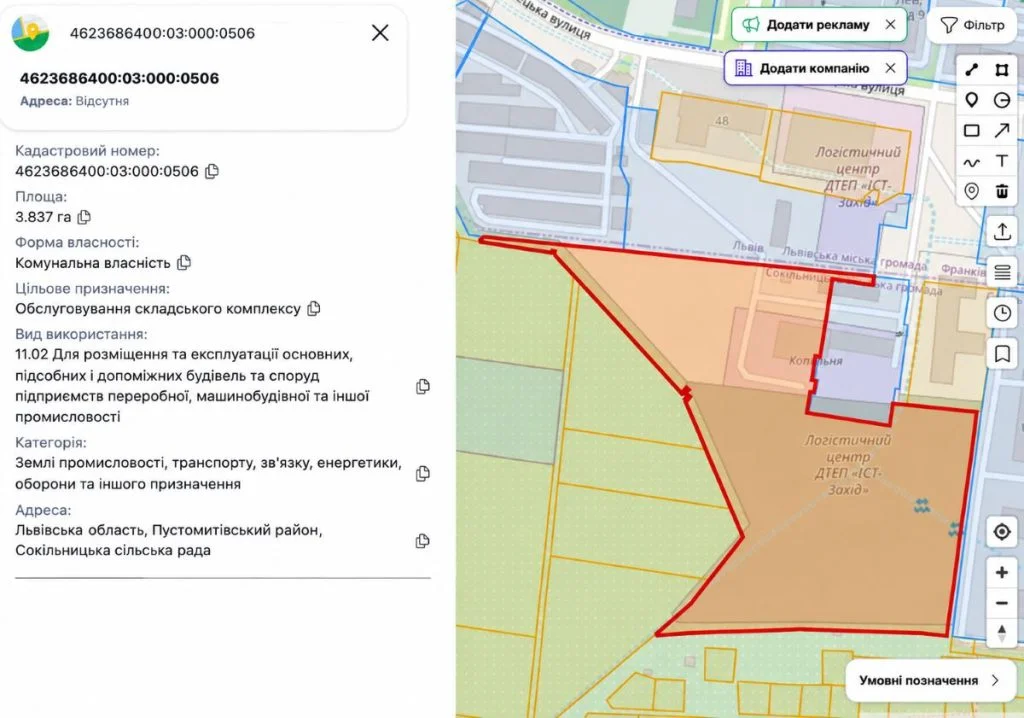This screenshot has height=718, width=1024.
Task: Select the text label tool
Action: pyautogui.click(x=1002, y=161)
